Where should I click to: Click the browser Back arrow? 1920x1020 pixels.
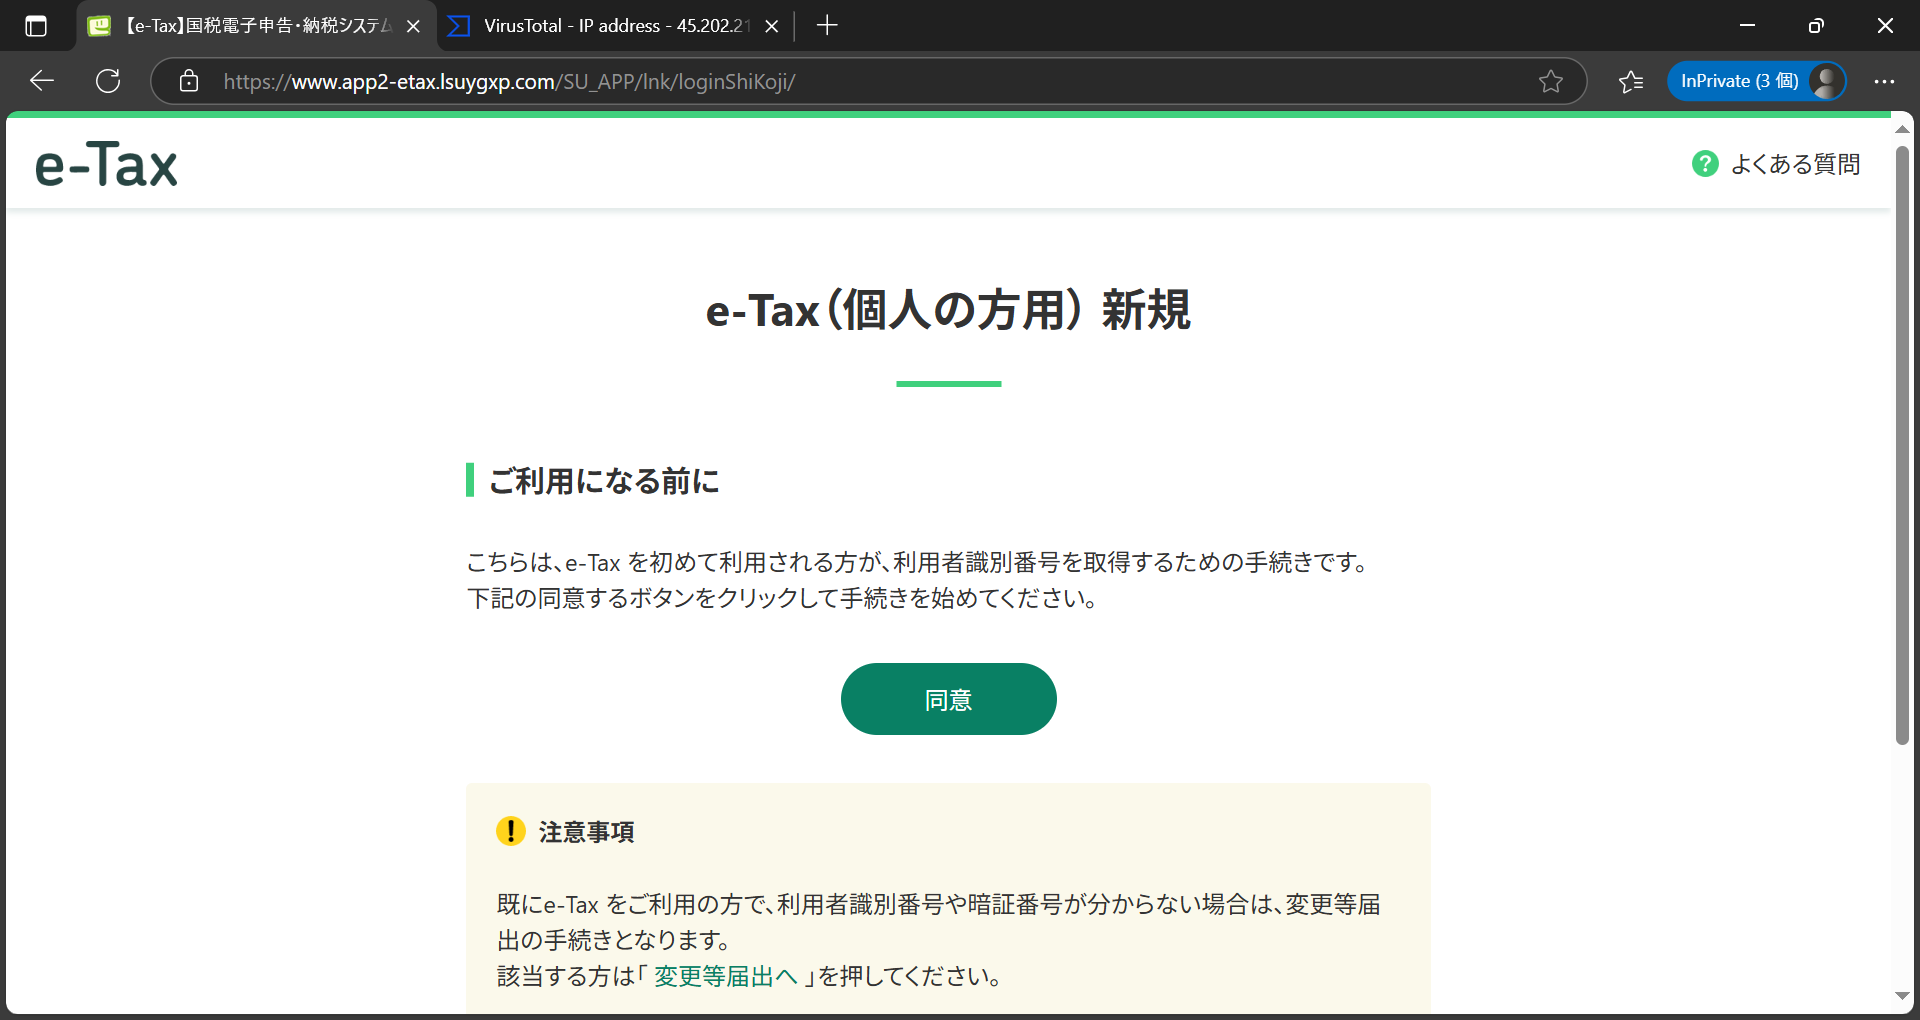coord(42,81)
